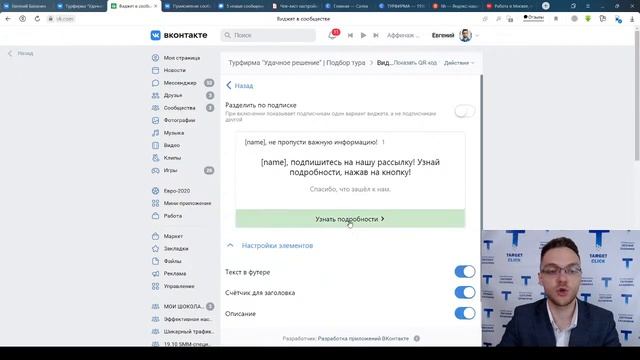Image resolution: width=640 pixels, height=360 pixels.
Task: Click the Клипы sidebar icon
Action: click(155, 158)
